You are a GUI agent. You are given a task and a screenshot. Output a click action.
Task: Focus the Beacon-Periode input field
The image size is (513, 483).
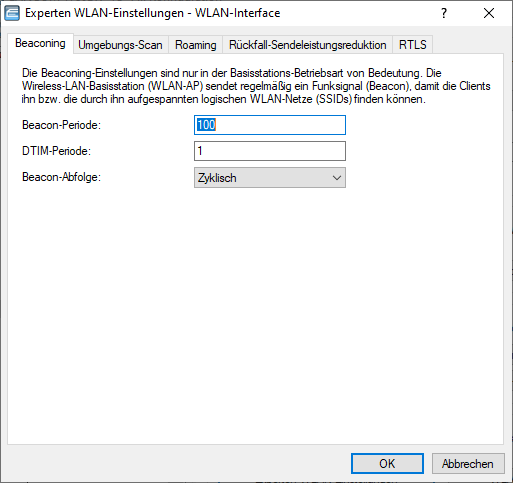[270, 125]
